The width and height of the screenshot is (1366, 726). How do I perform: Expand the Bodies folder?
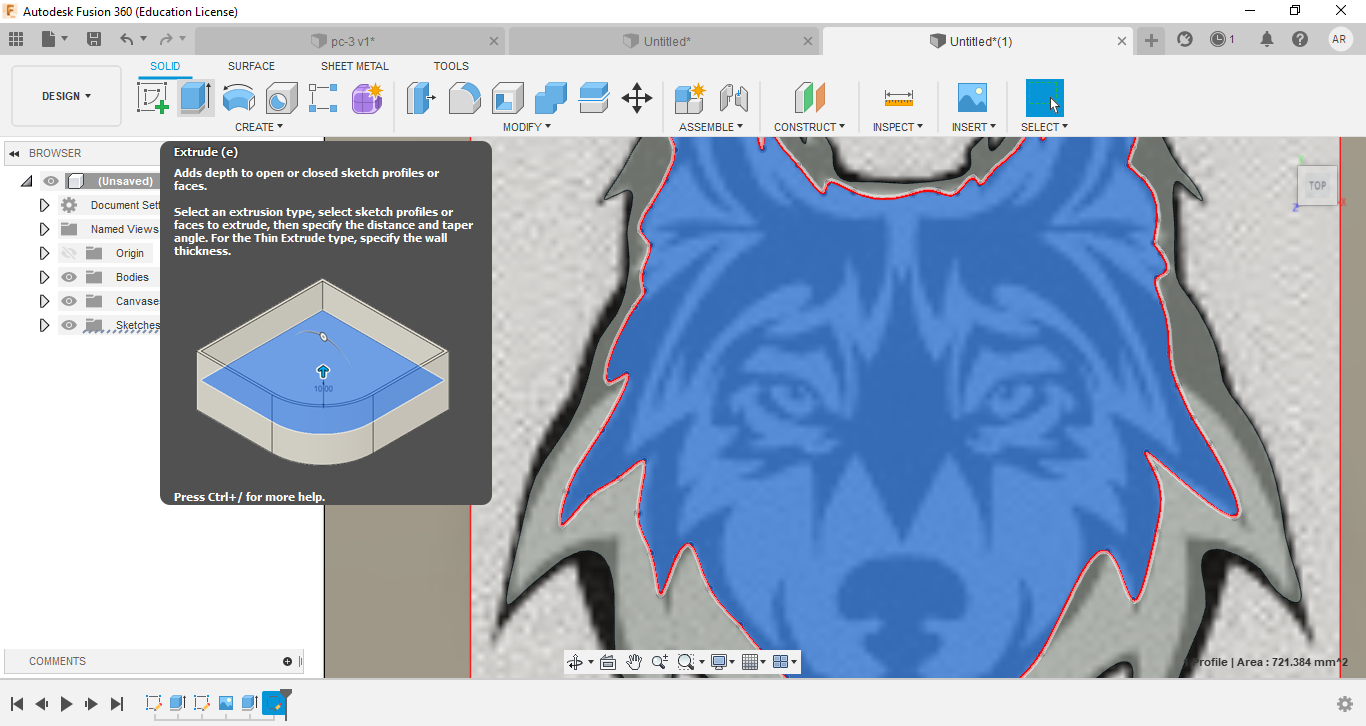click(x=44, y=277)
